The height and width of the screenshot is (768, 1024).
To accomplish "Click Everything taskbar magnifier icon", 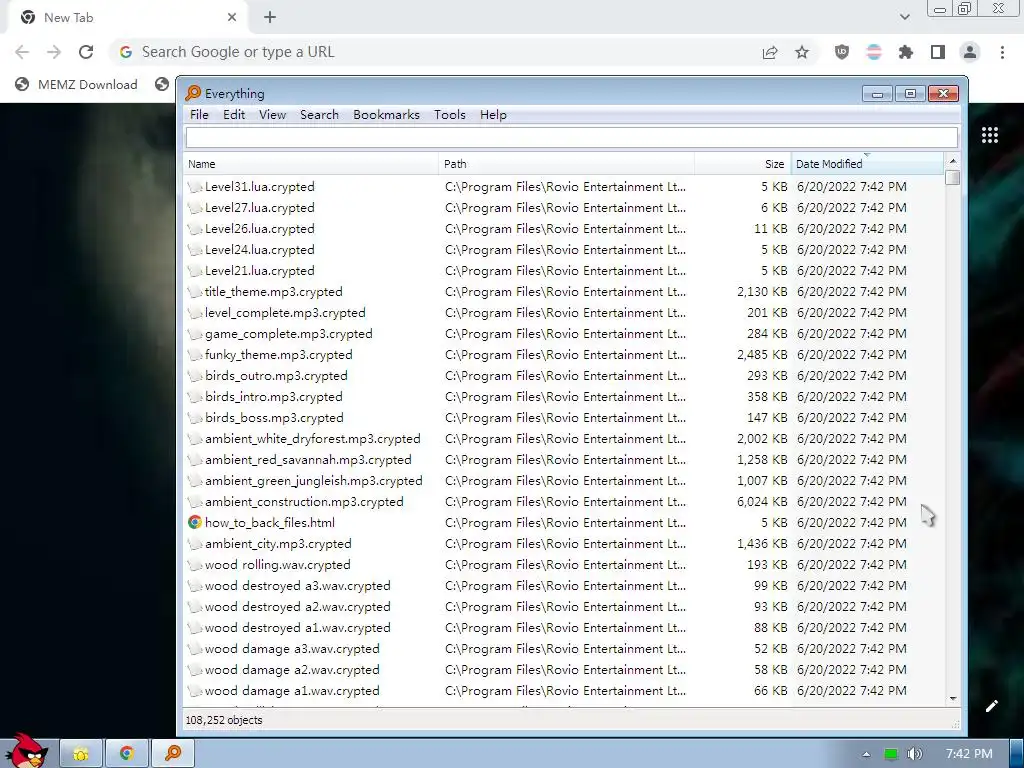I will [173, 754].
